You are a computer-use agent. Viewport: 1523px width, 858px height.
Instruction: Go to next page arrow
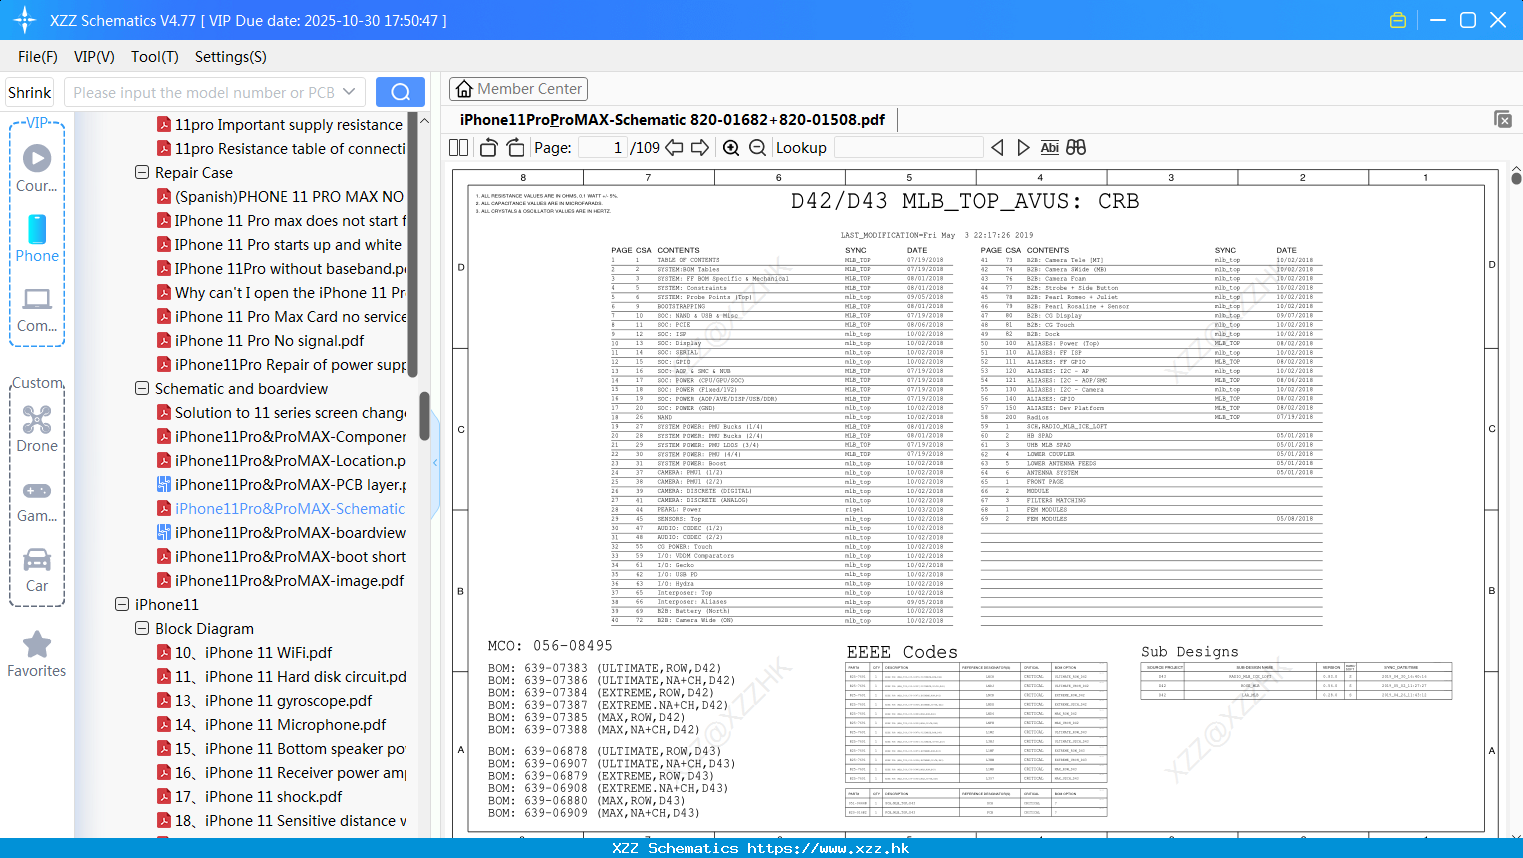pyautogui.click(x=700, y=148)
